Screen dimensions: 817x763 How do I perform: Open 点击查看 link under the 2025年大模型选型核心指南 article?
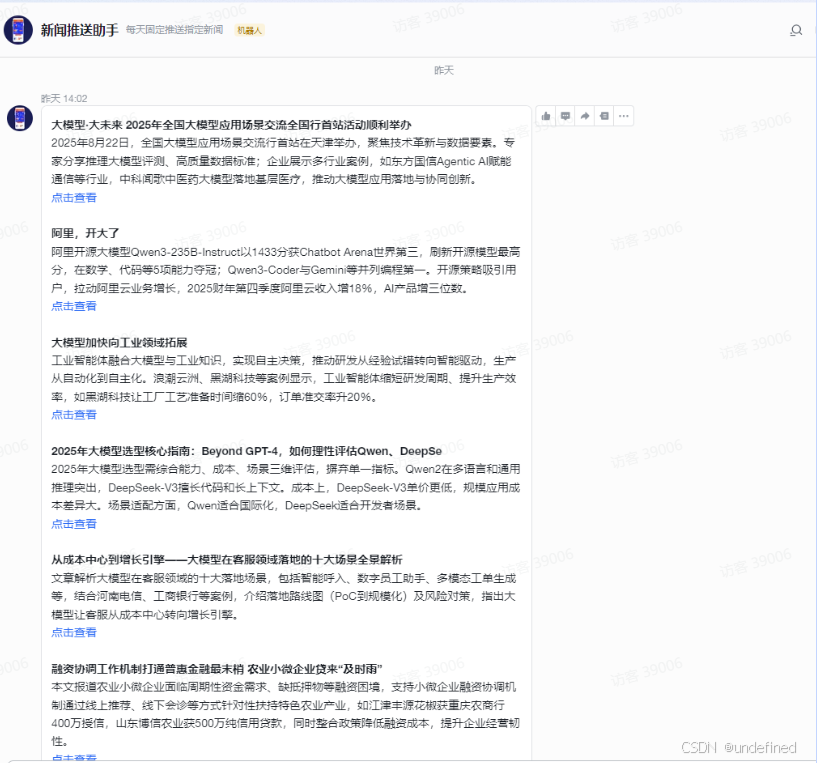click(74, 524)
